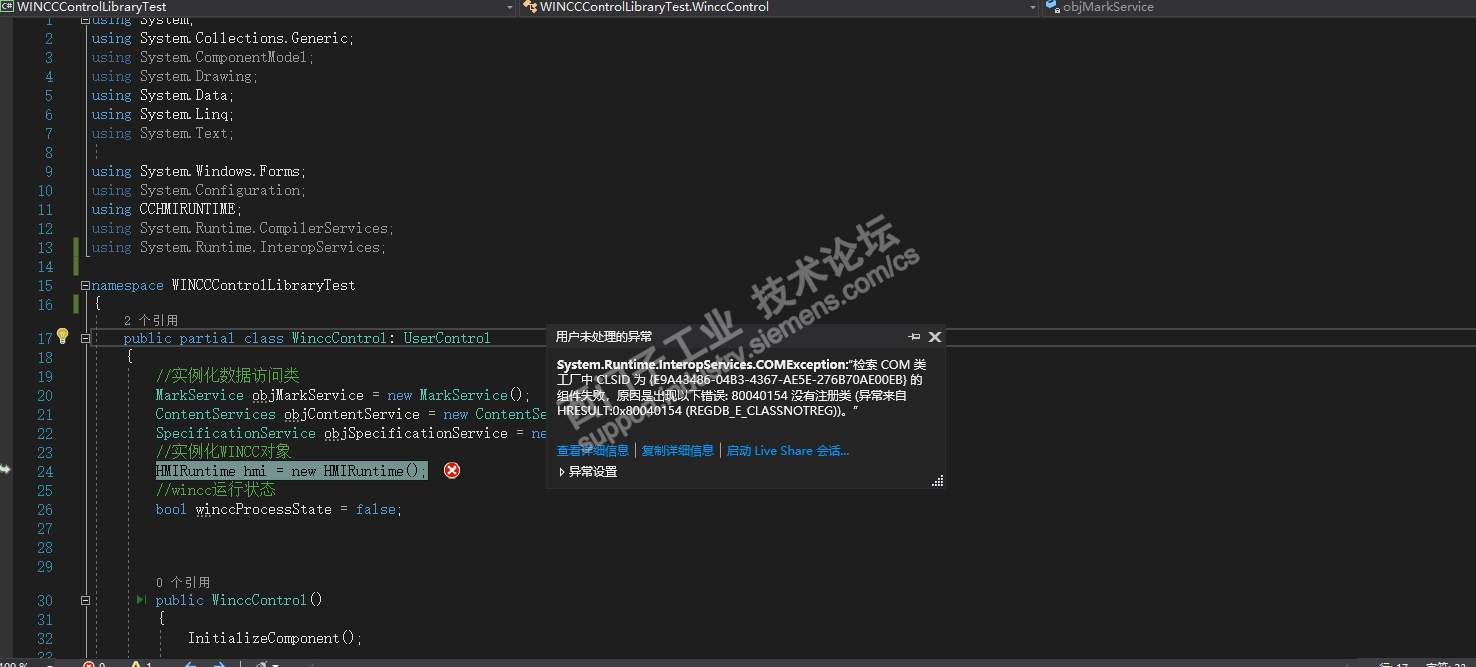
Task: Click the 'using System.Runtime.InteropServices;' line
Action: click(x=239, y=247)
